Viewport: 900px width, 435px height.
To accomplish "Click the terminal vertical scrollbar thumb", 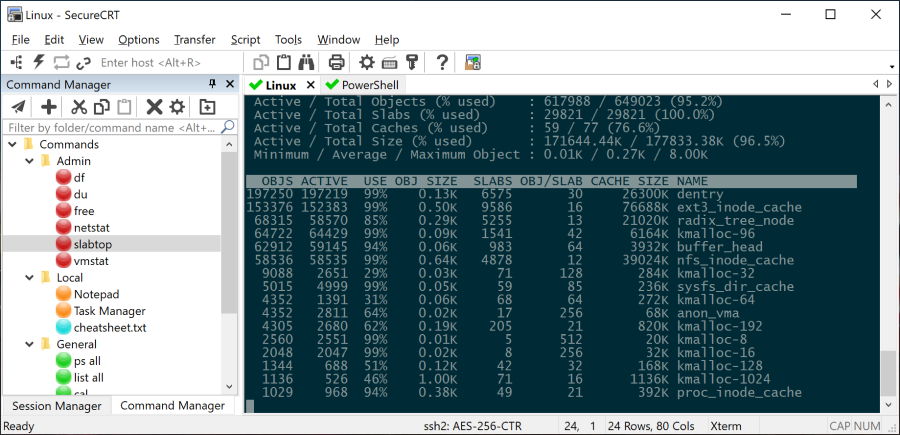I will coord(888,374).
